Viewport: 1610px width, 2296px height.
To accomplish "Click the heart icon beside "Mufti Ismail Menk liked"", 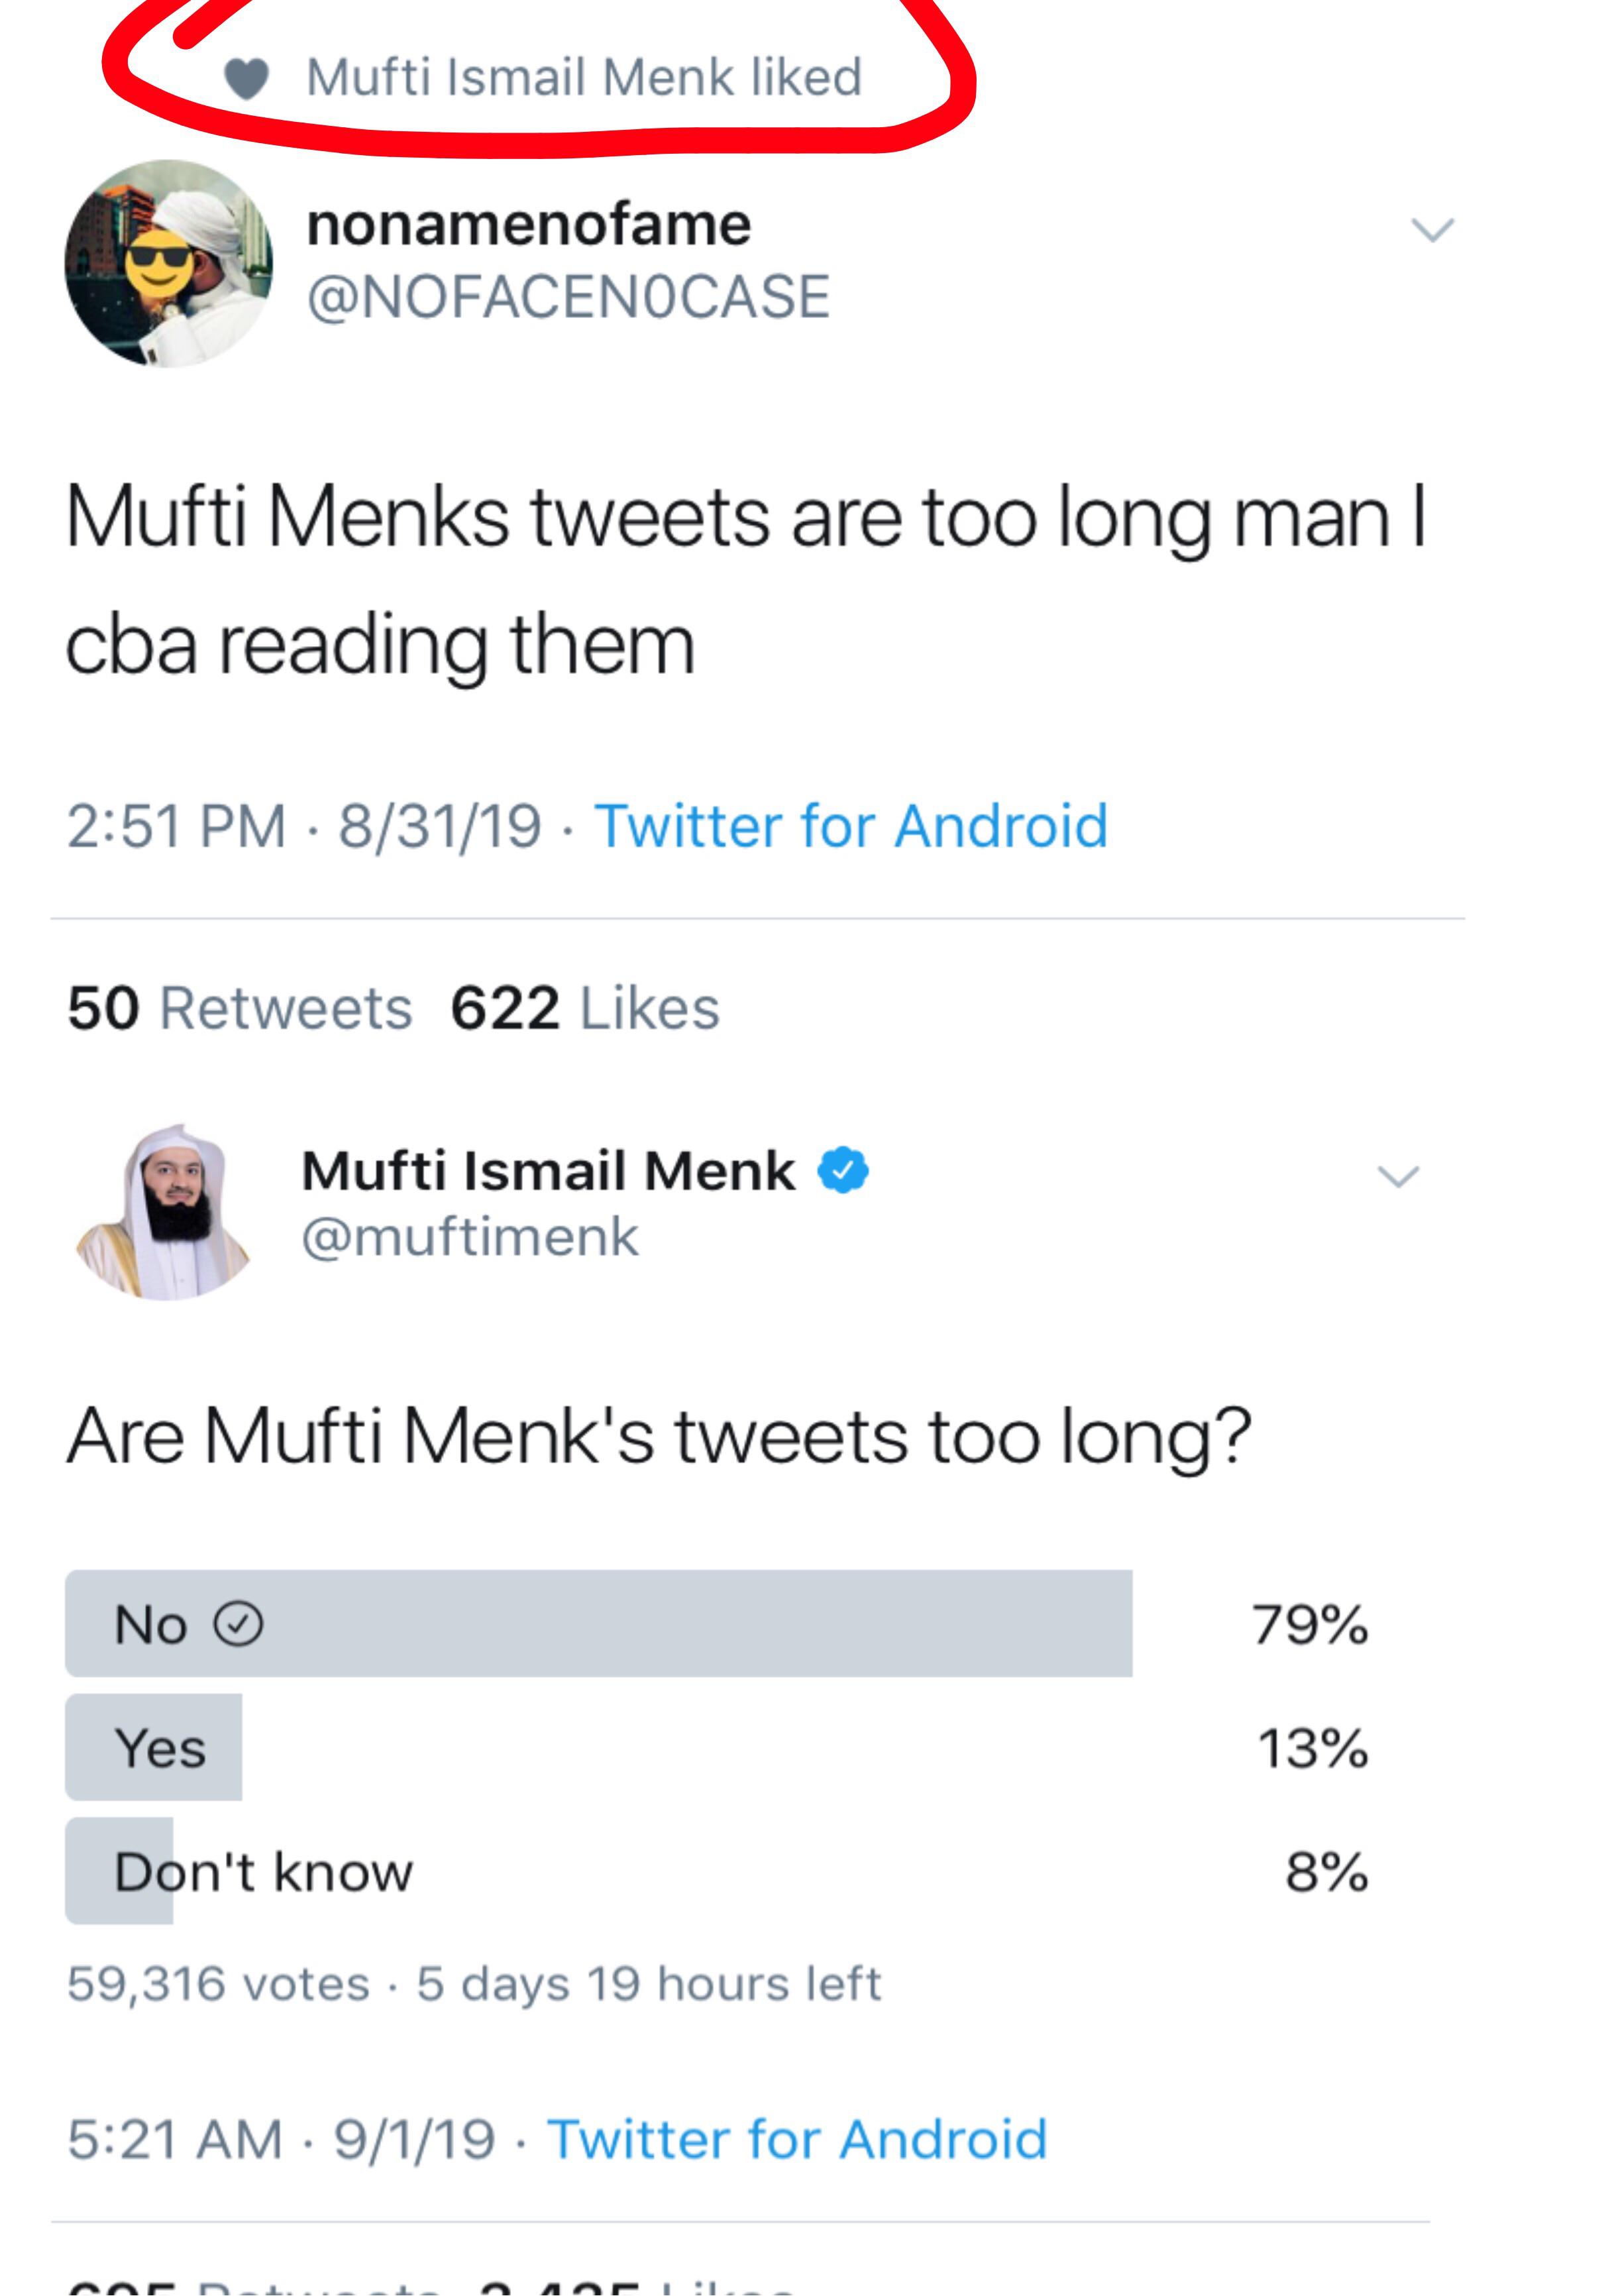I will click(x=246, y=78).
